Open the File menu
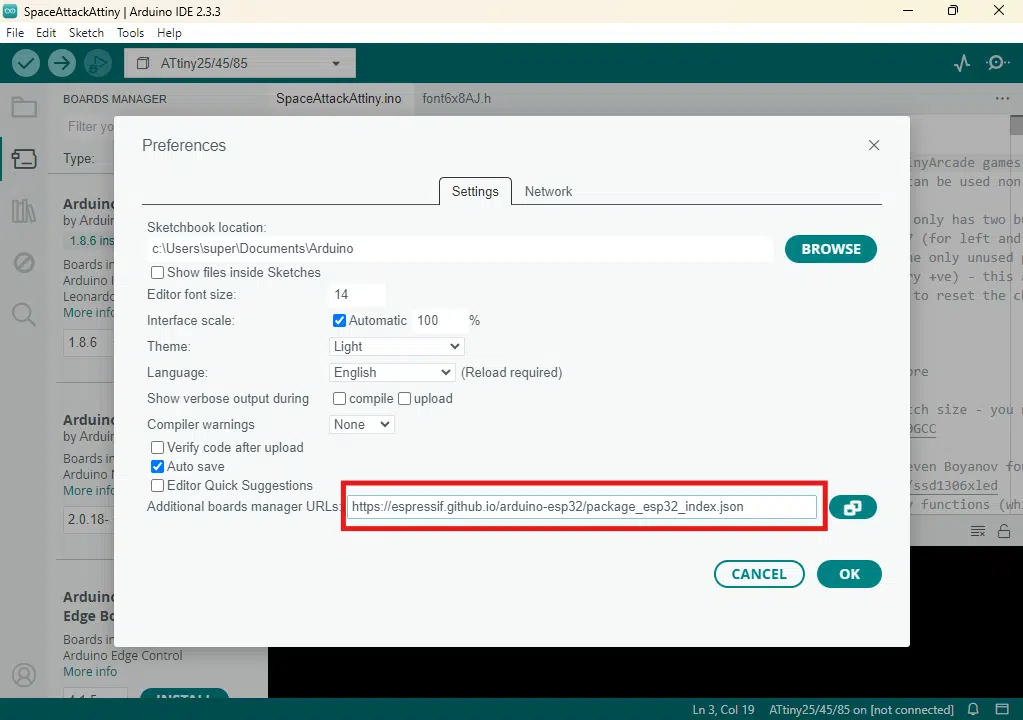Screen dimensions: 1023x720 [14, 33]
